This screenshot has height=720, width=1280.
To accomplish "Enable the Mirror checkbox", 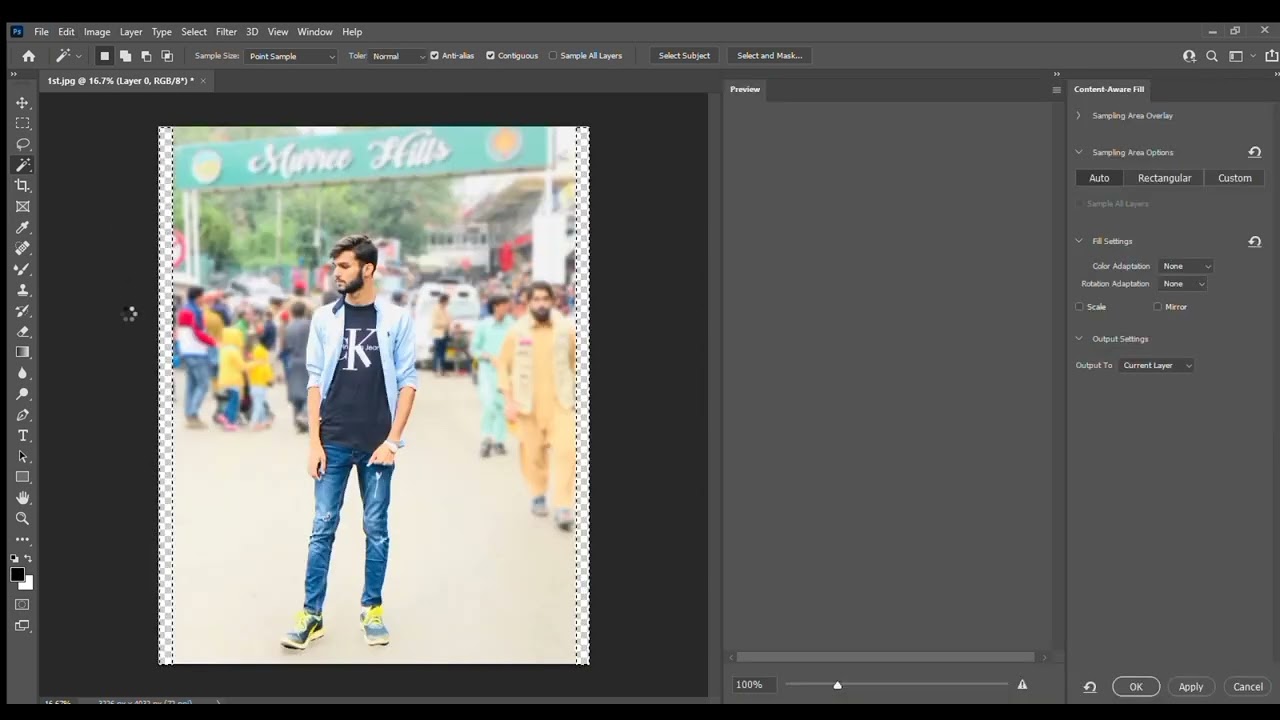I will click(1157, 307).
